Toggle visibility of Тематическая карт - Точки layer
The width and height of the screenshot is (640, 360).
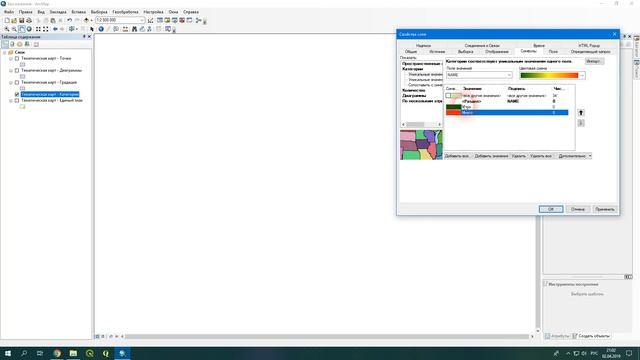(17, 58)
